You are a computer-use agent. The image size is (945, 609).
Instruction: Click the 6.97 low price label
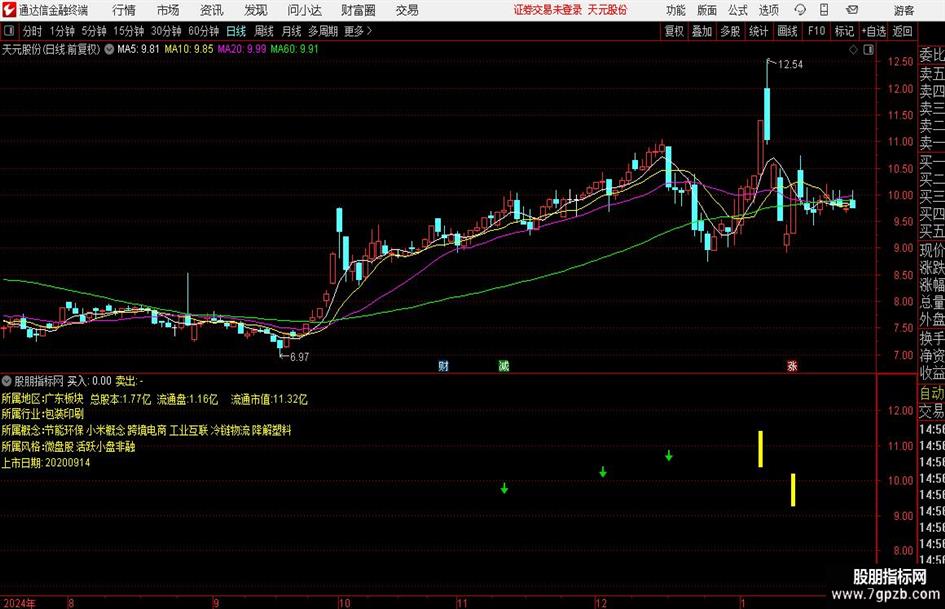pyautogui.click(x=299, y=357)
